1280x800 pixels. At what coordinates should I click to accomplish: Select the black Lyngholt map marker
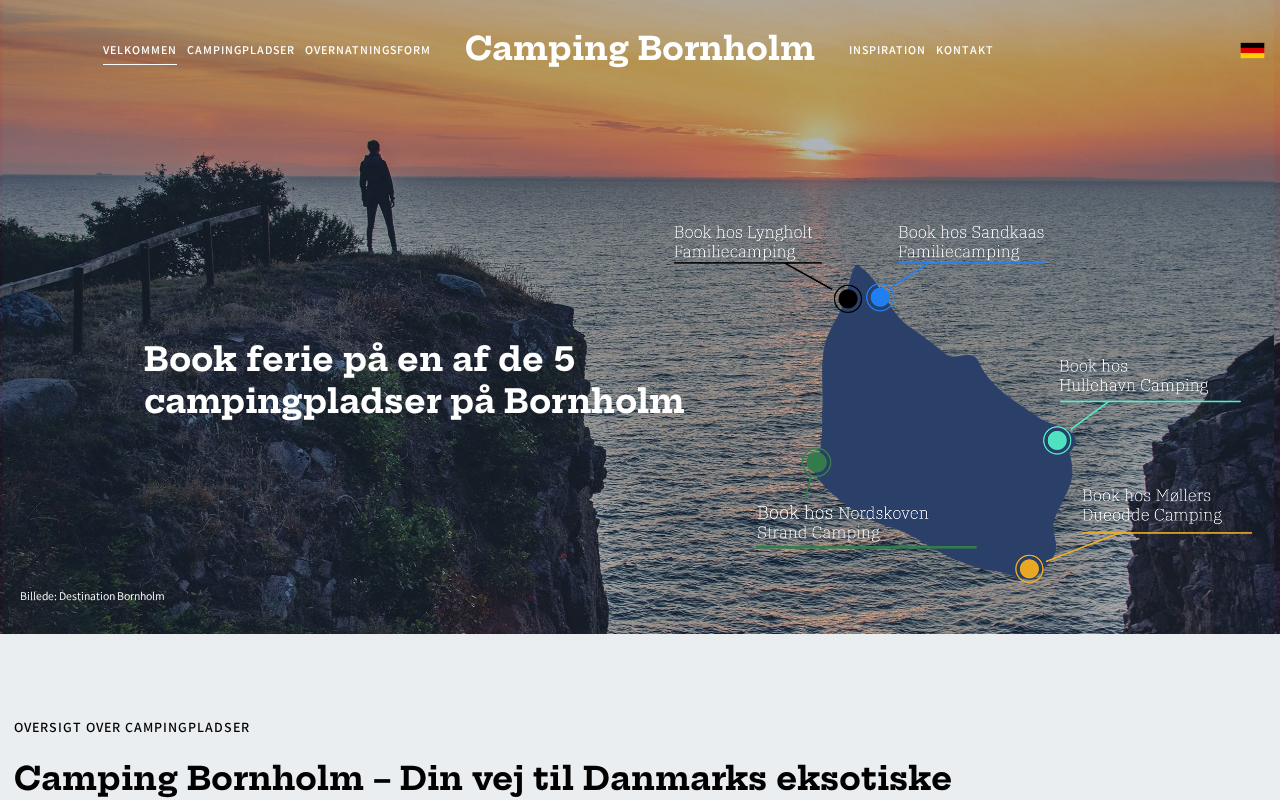(x=848, y=298)
